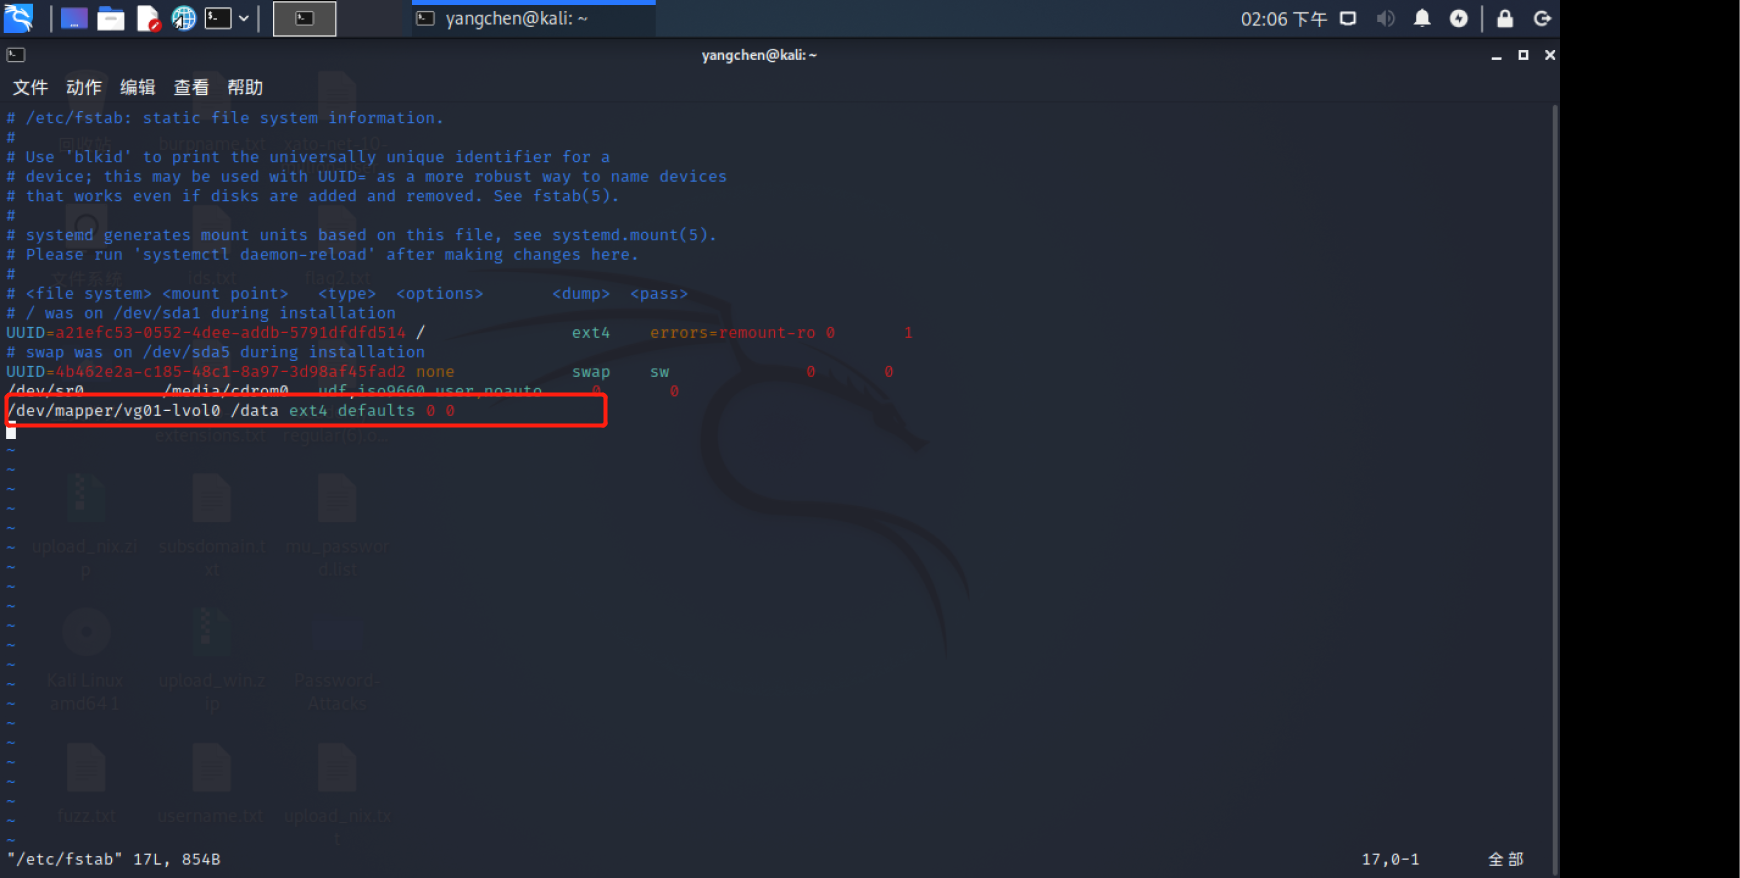Viewport: 1740px width, 878px height.
Task: Click the "<options>" column header comment
Action: [x=440, y=294]
